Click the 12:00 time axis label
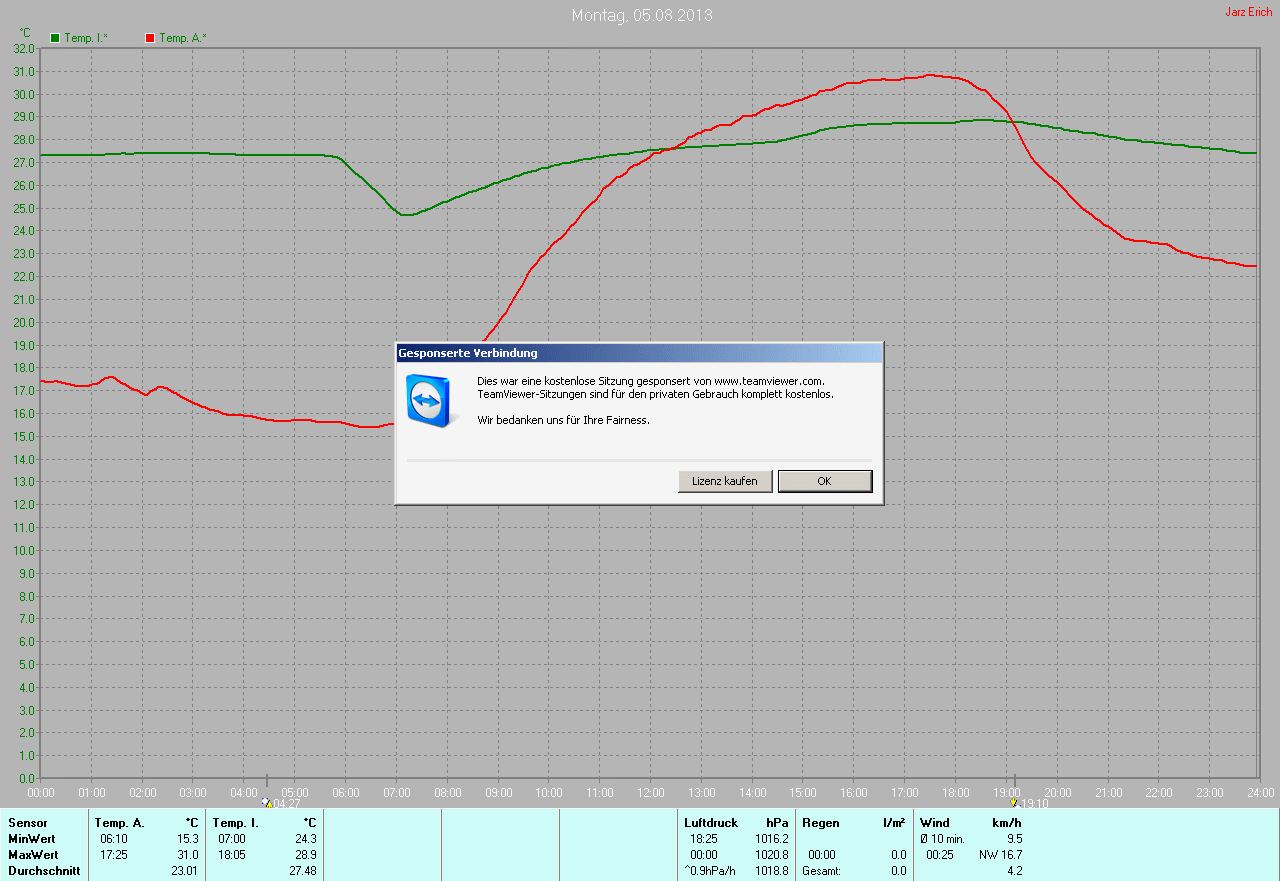 (x=650, y=792)
